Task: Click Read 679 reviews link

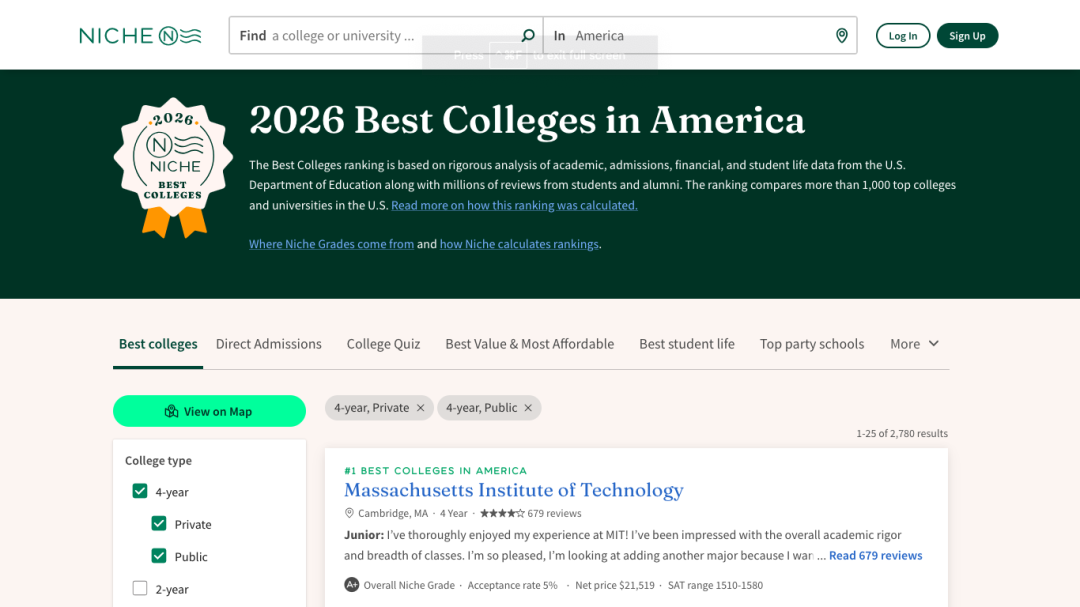Action: click(x=875, y=555)
